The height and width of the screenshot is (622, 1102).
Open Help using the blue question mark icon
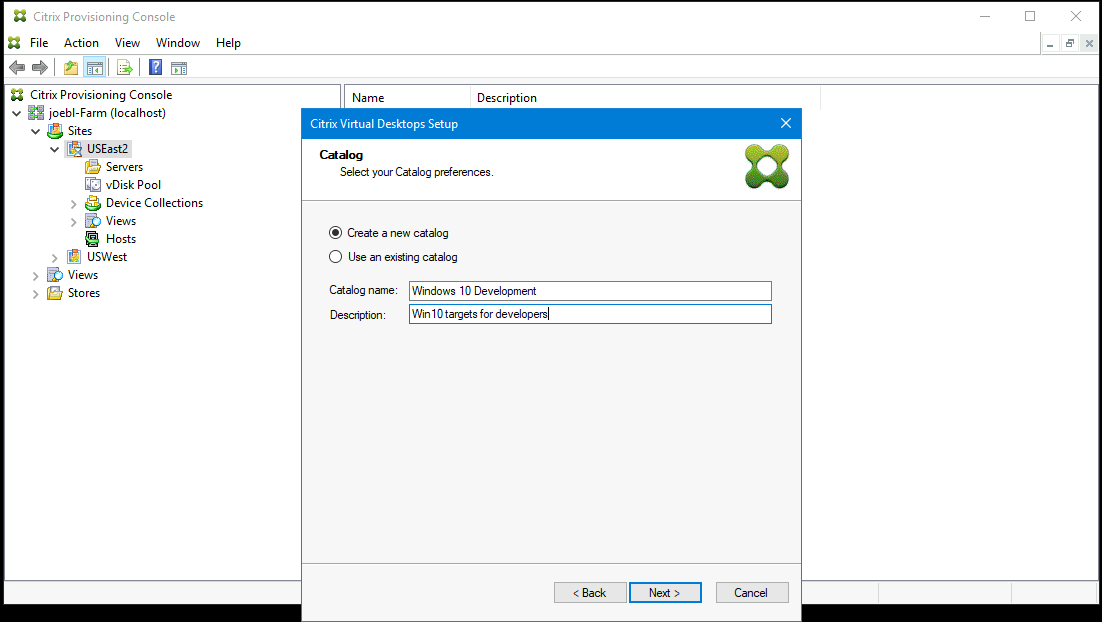154,67
